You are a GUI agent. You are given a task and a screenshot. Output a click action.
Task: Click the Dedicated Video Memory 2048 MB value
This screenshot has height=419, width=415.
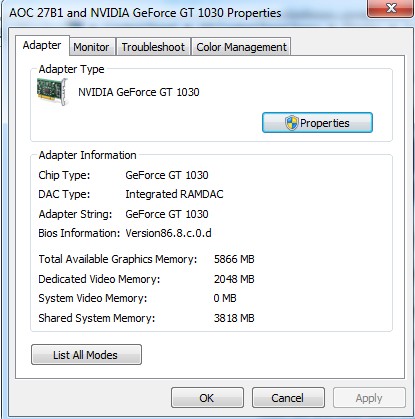(234, 279)
